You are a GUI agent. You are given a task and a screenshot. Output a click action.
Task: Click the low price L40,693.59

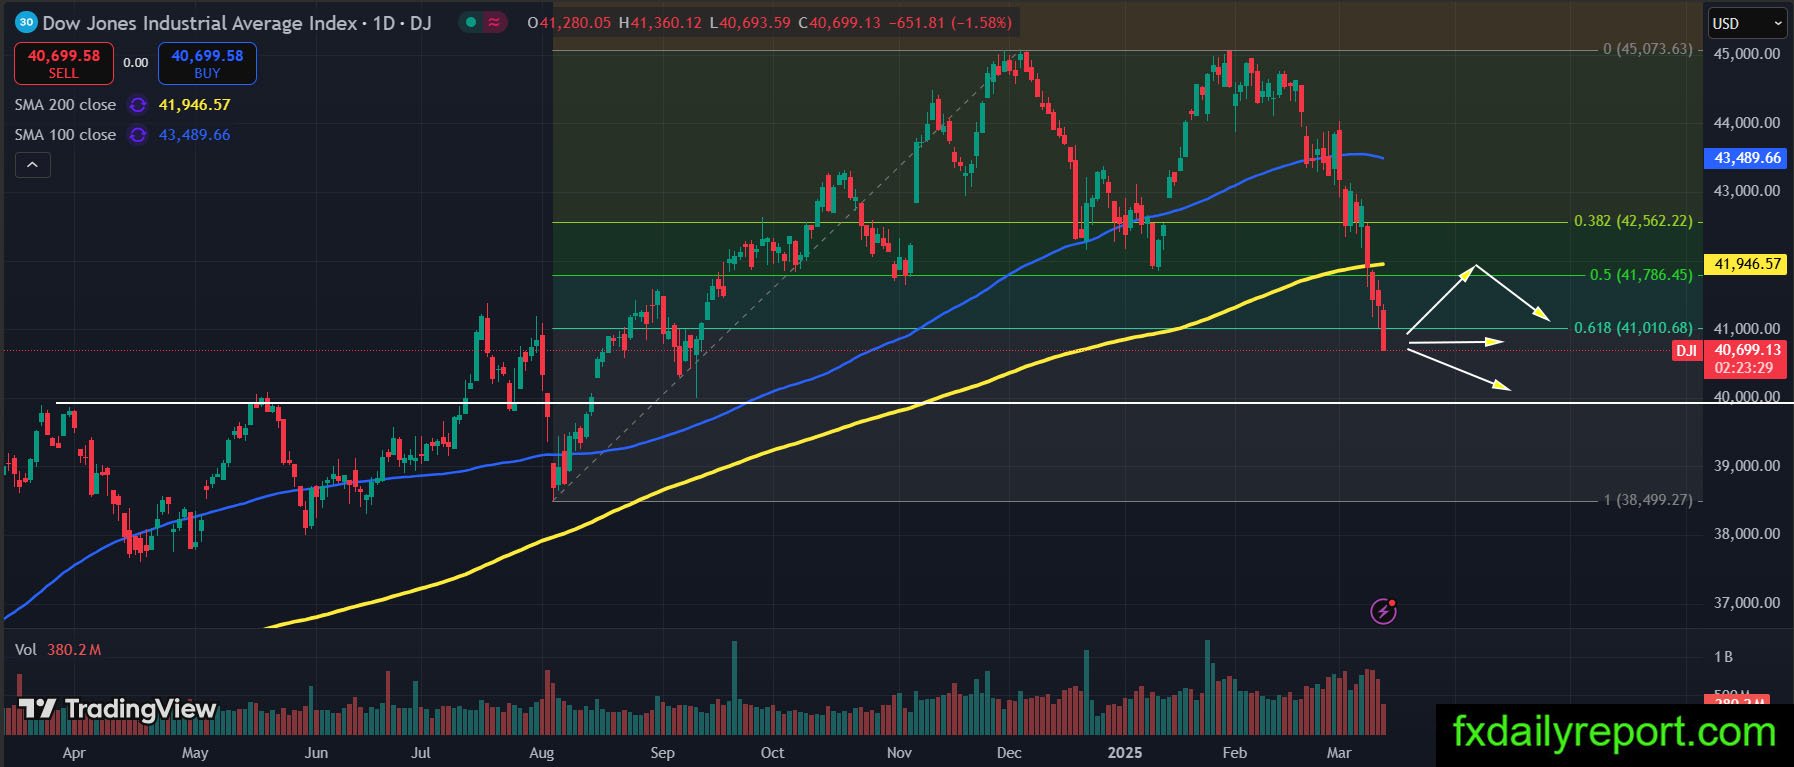click(750, 22)
